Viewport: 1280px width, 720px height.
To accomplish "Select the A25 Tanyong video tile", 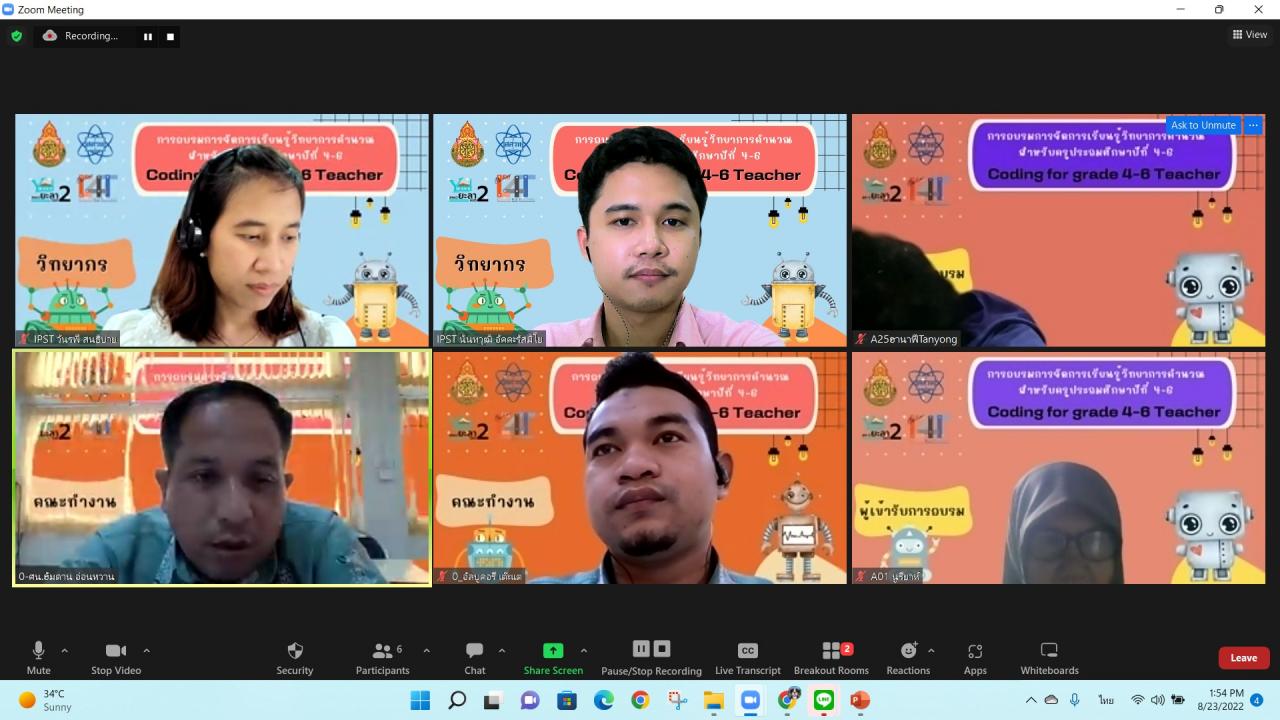I will 1058,230.
